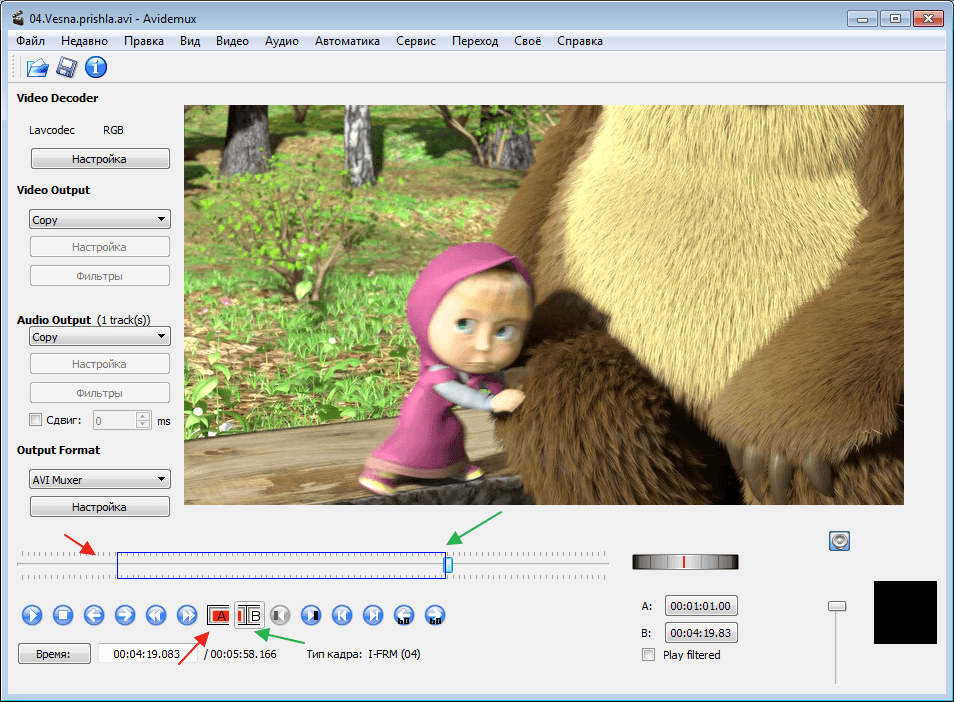Click Настройка under Output Format
This screenshot has width=954, height=702.
click(100, 507)
